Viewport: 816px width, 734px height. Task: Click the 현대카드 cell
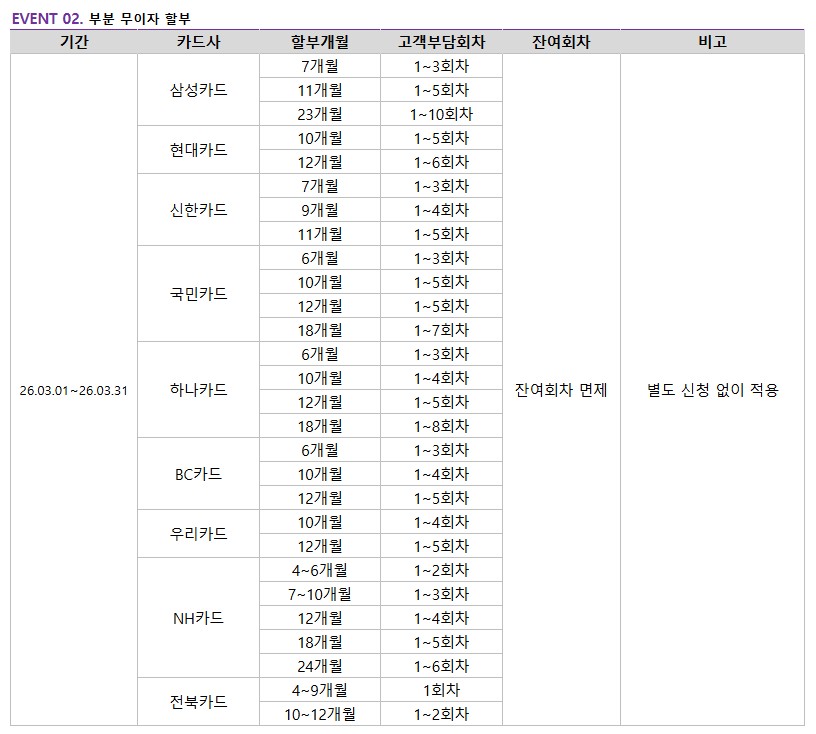198,150
